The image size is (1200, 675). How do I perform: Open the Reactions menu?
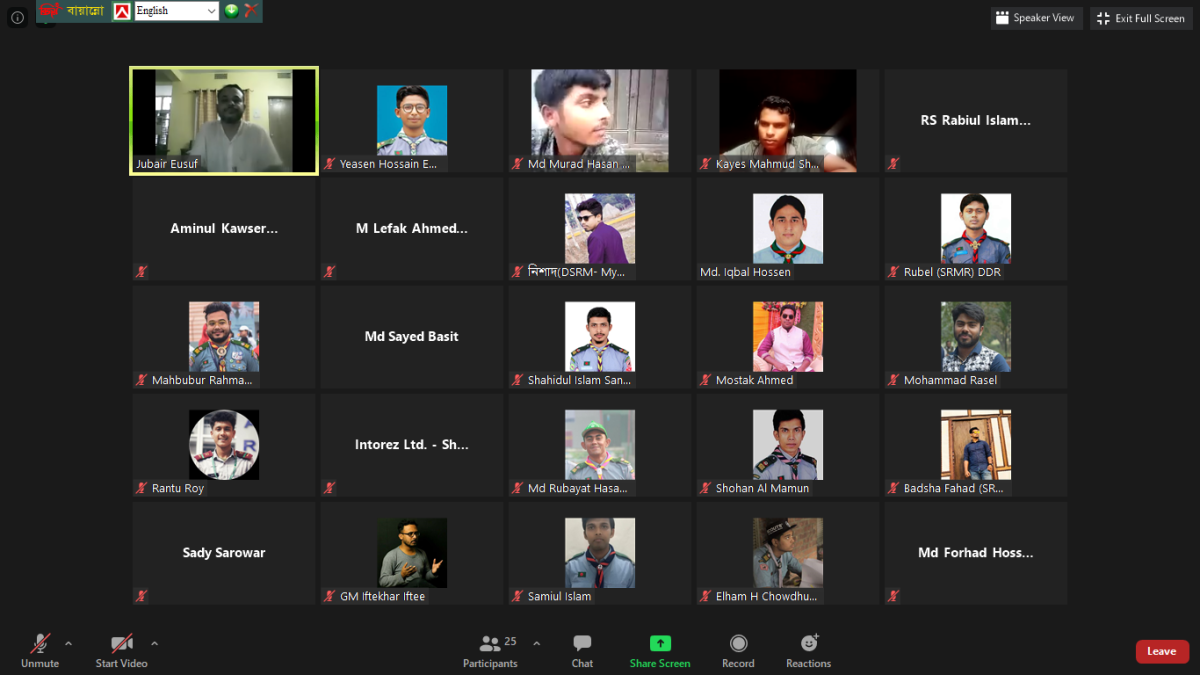pos(808,643)
